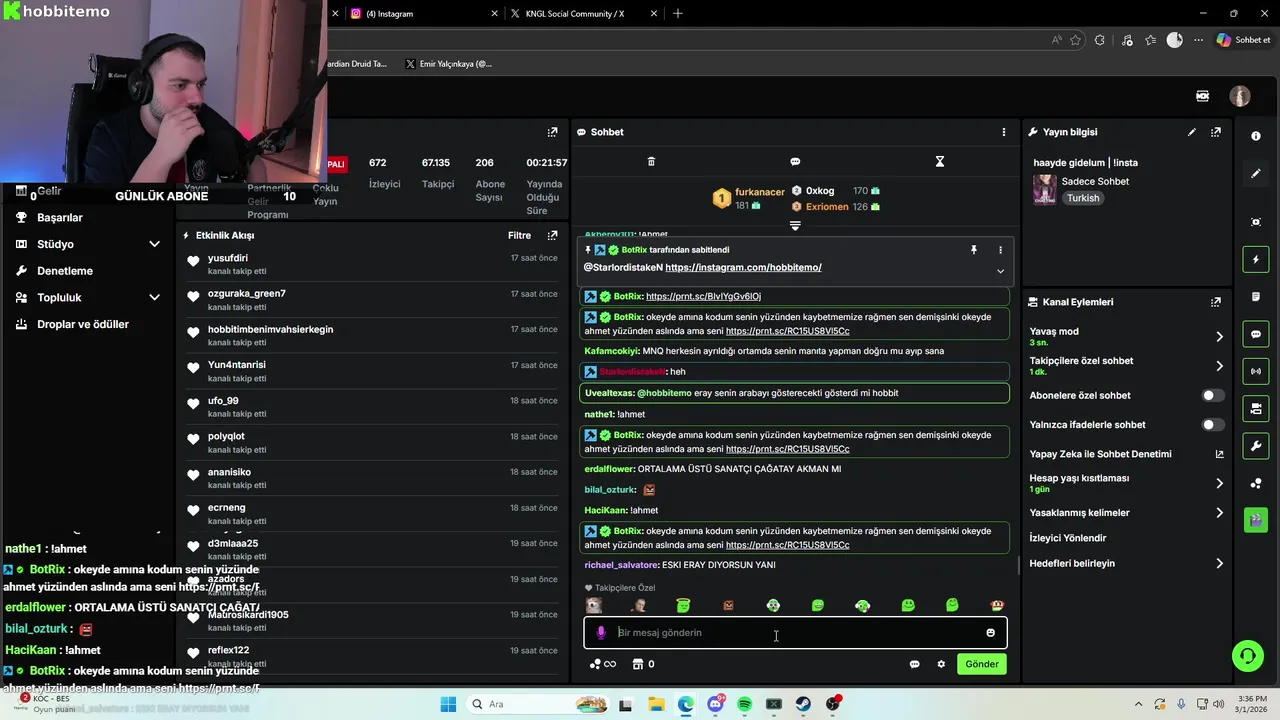Open the Filtre option in activity feed
Viewport: 1280px width, 720px height.
519,235
